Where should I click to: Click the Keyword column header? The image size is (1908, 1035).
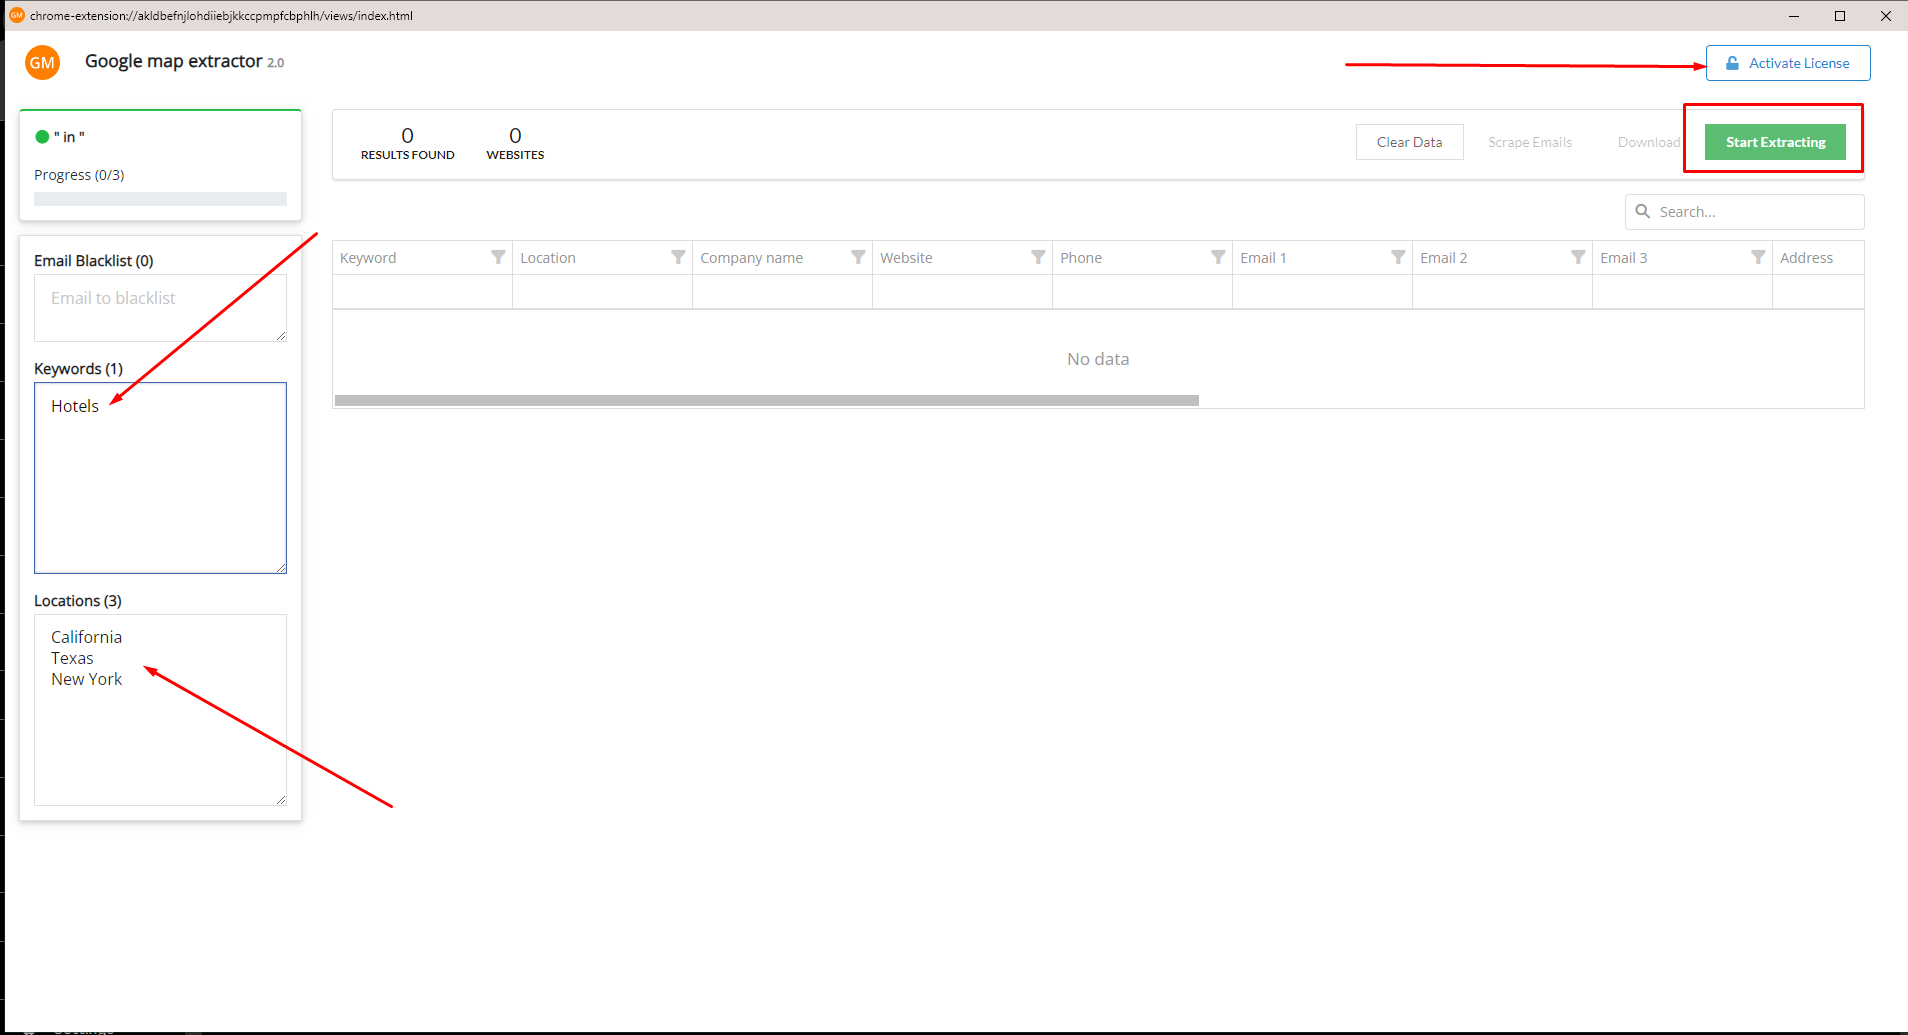pos(422,257)
